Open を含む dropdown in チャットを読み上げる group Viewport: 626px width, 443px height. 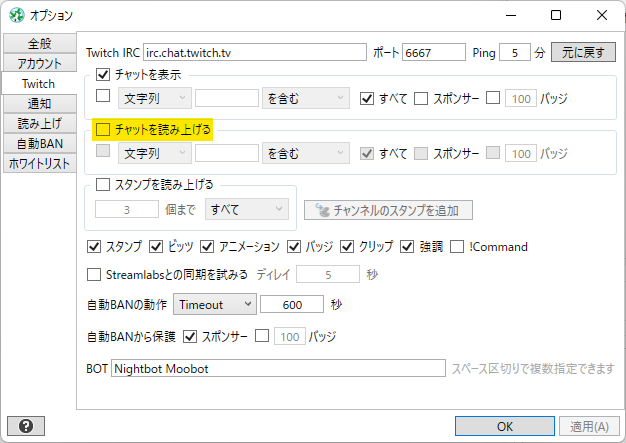click(306, 153)
